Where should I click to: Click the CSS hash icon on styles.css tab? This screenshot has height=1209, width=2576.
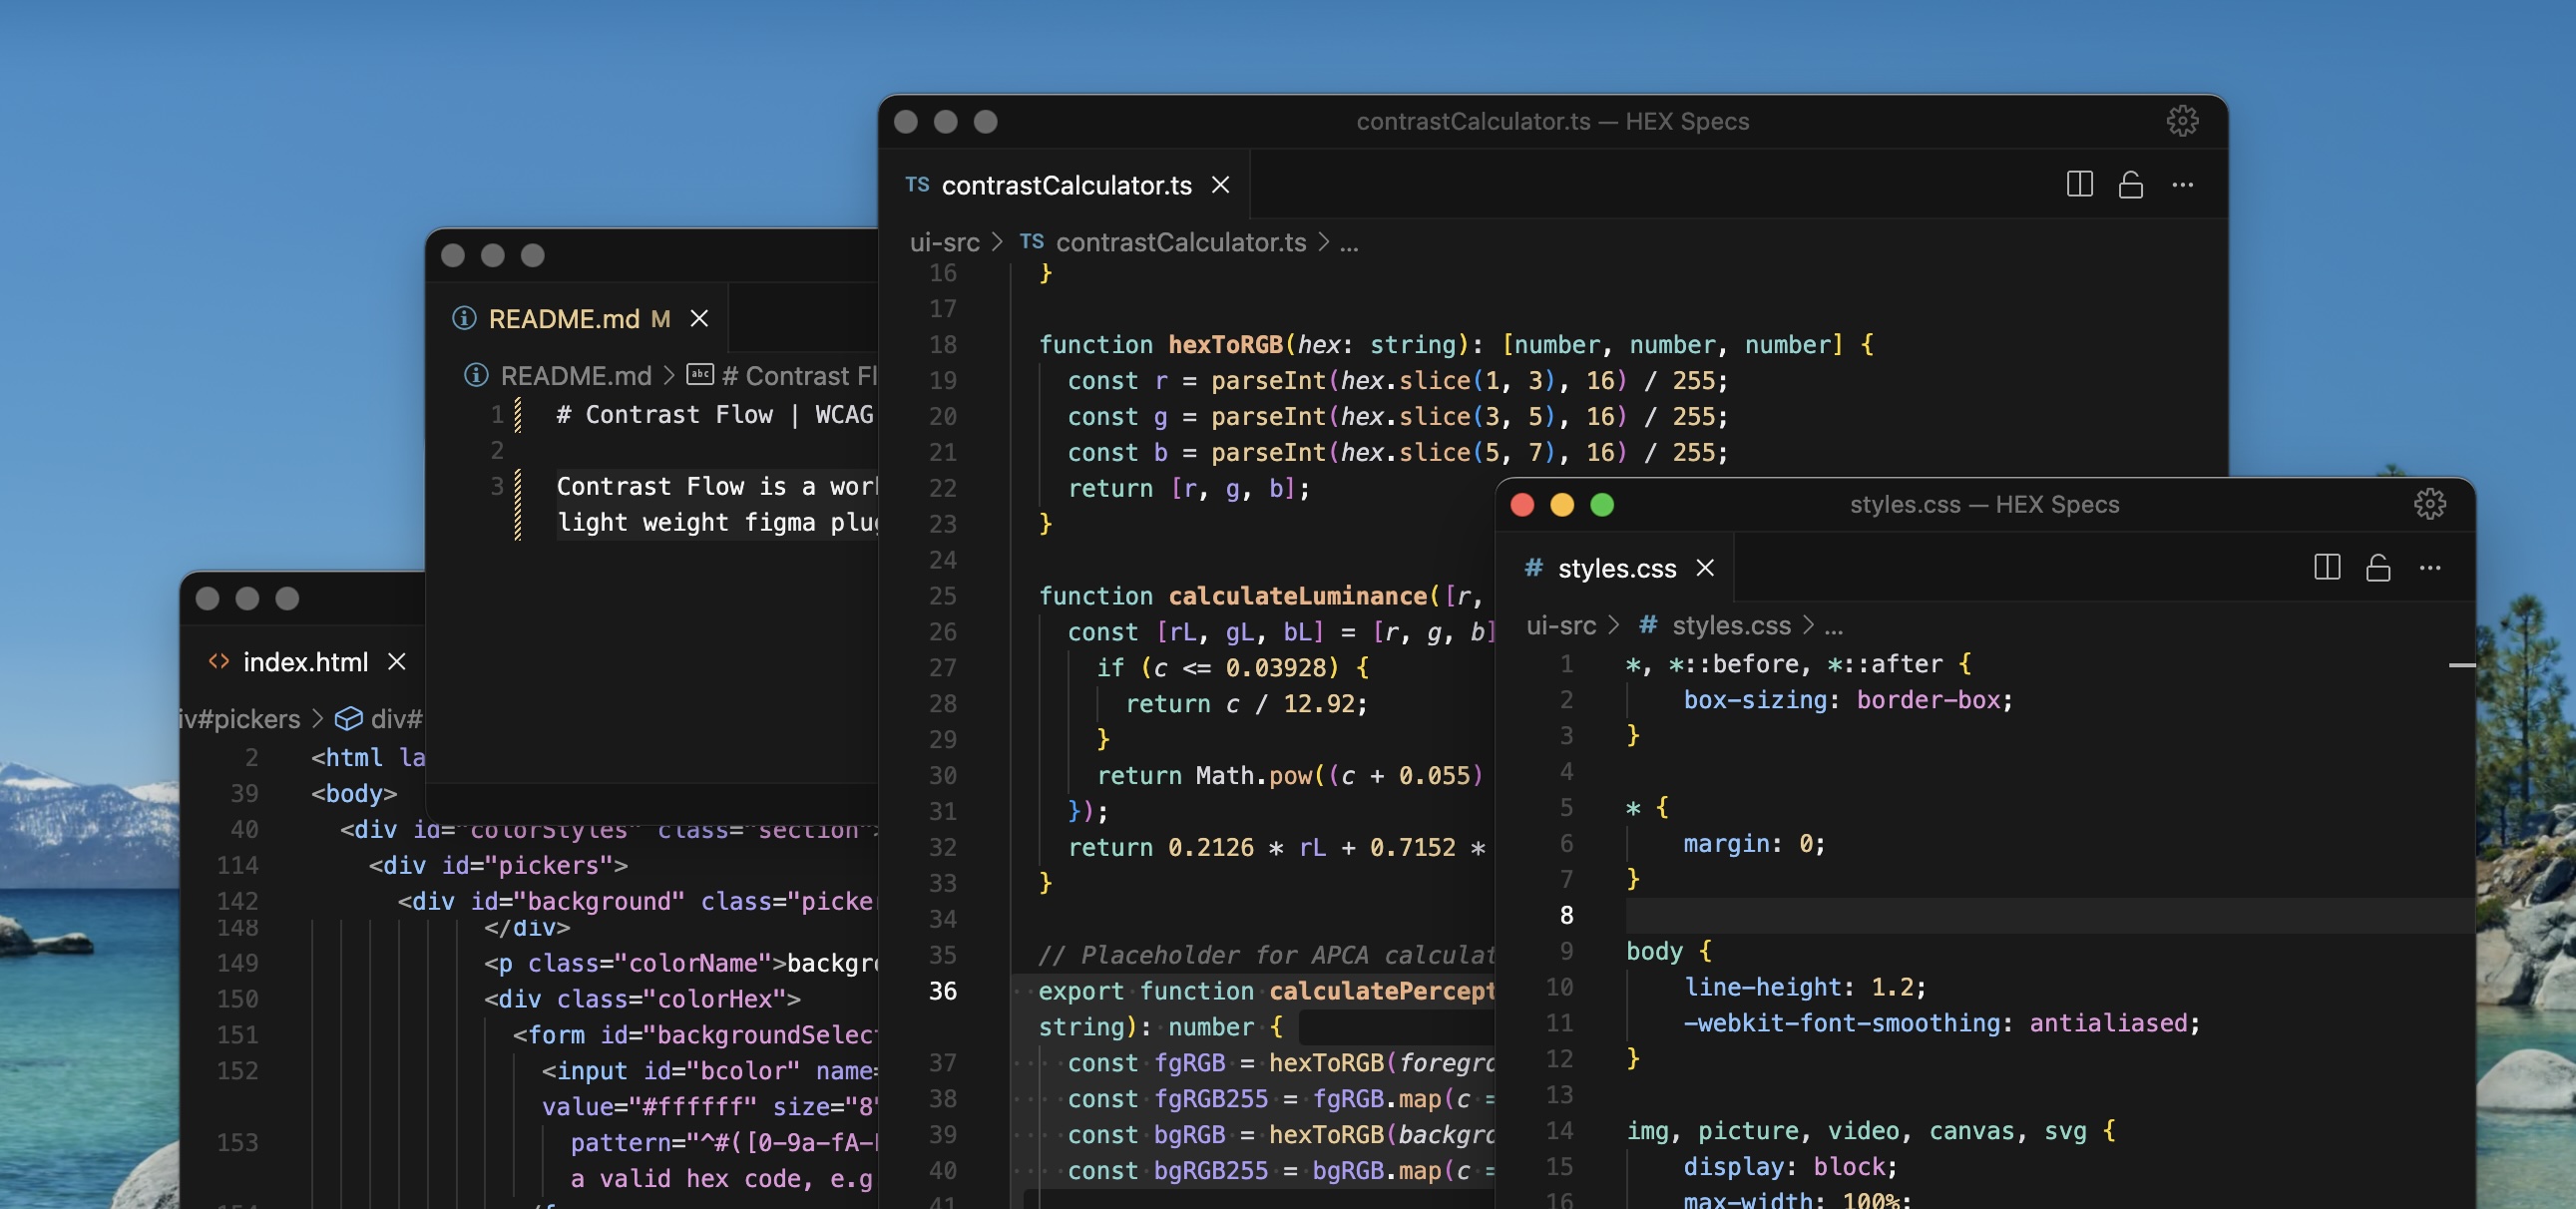tap(1532, 568)
